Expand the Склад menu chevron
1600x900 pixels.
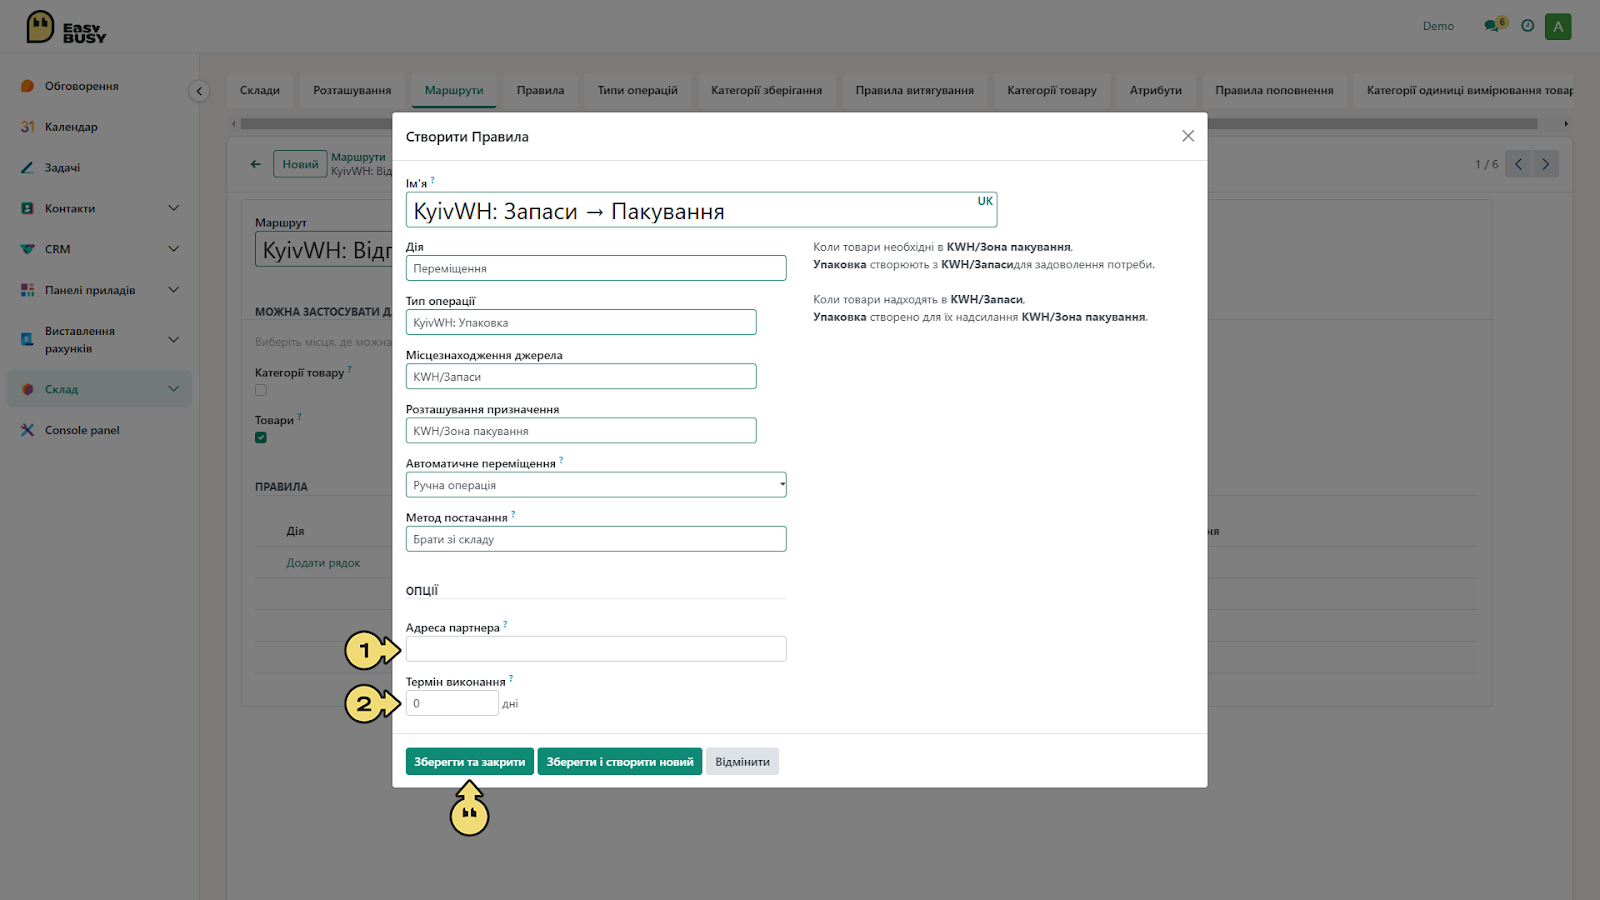pos(174,389)
